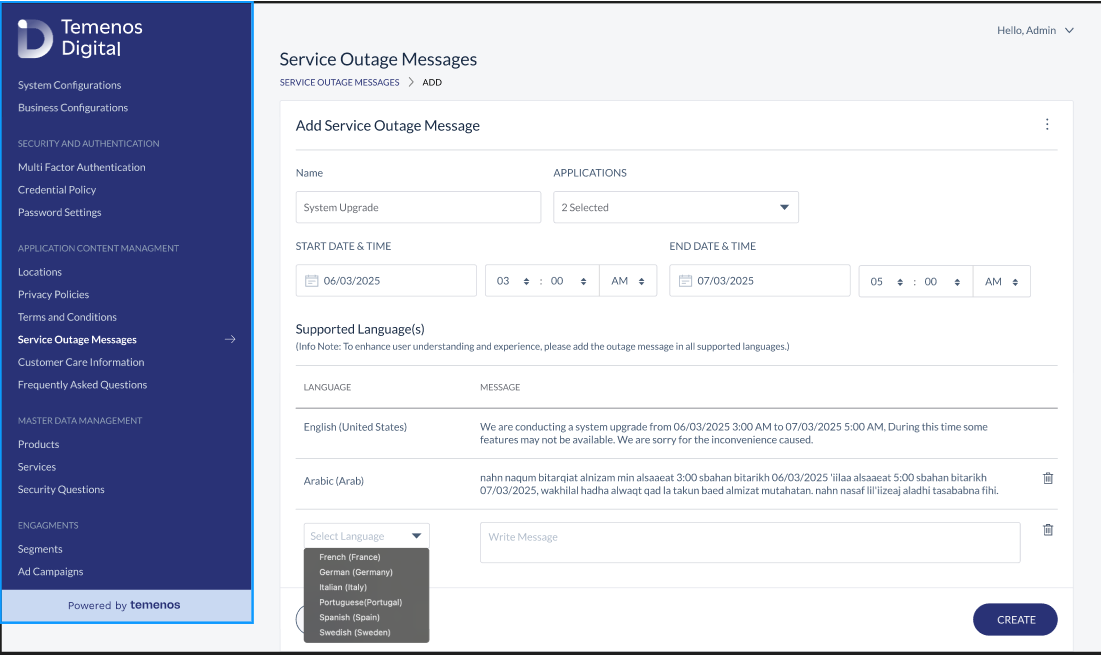Click the English (United States) language cell
This screenshot has height=655, width=1101.
(355, 427)
